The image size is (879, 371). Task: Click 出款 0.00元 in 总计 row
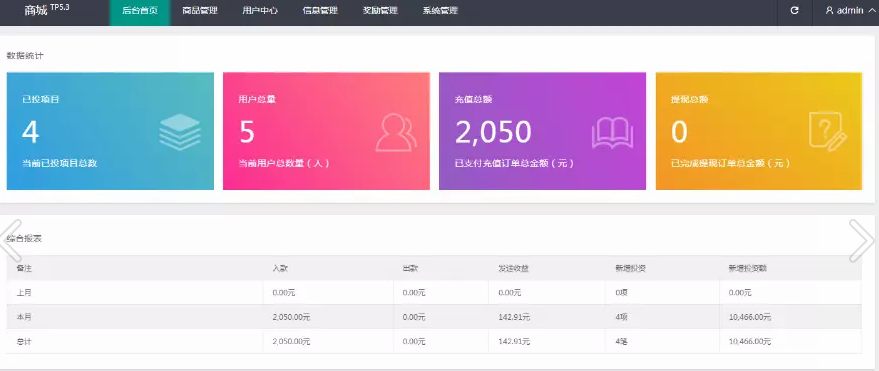tap(414, 341)
